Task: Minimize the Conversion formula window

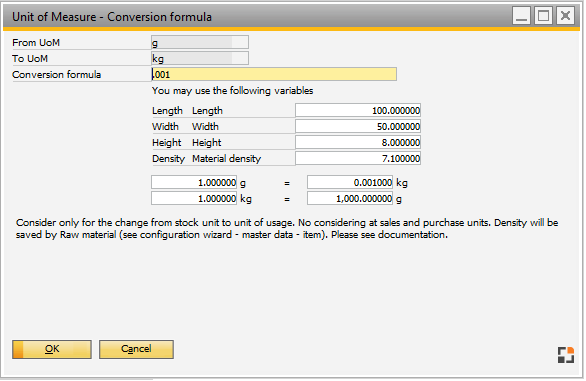Action: pyautogui.click(x=521, y=16)
